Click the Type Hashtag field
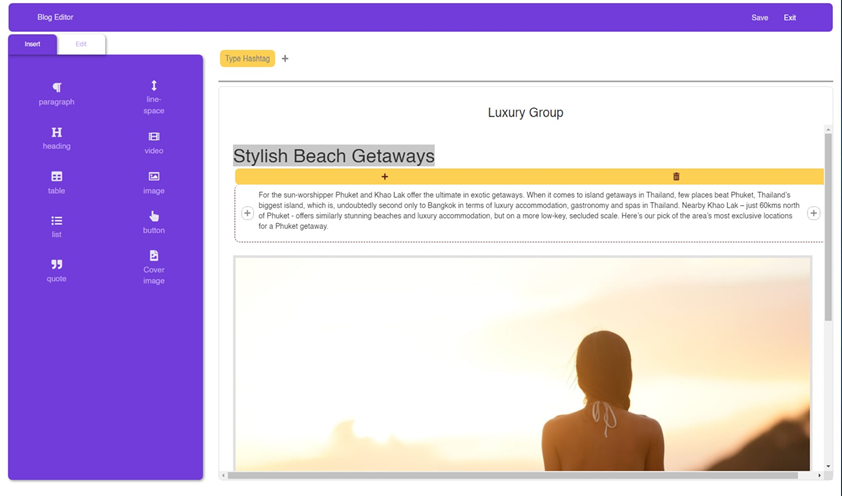Image resolution: width=842 pixels, height=496 pixels. pos(247,59)
